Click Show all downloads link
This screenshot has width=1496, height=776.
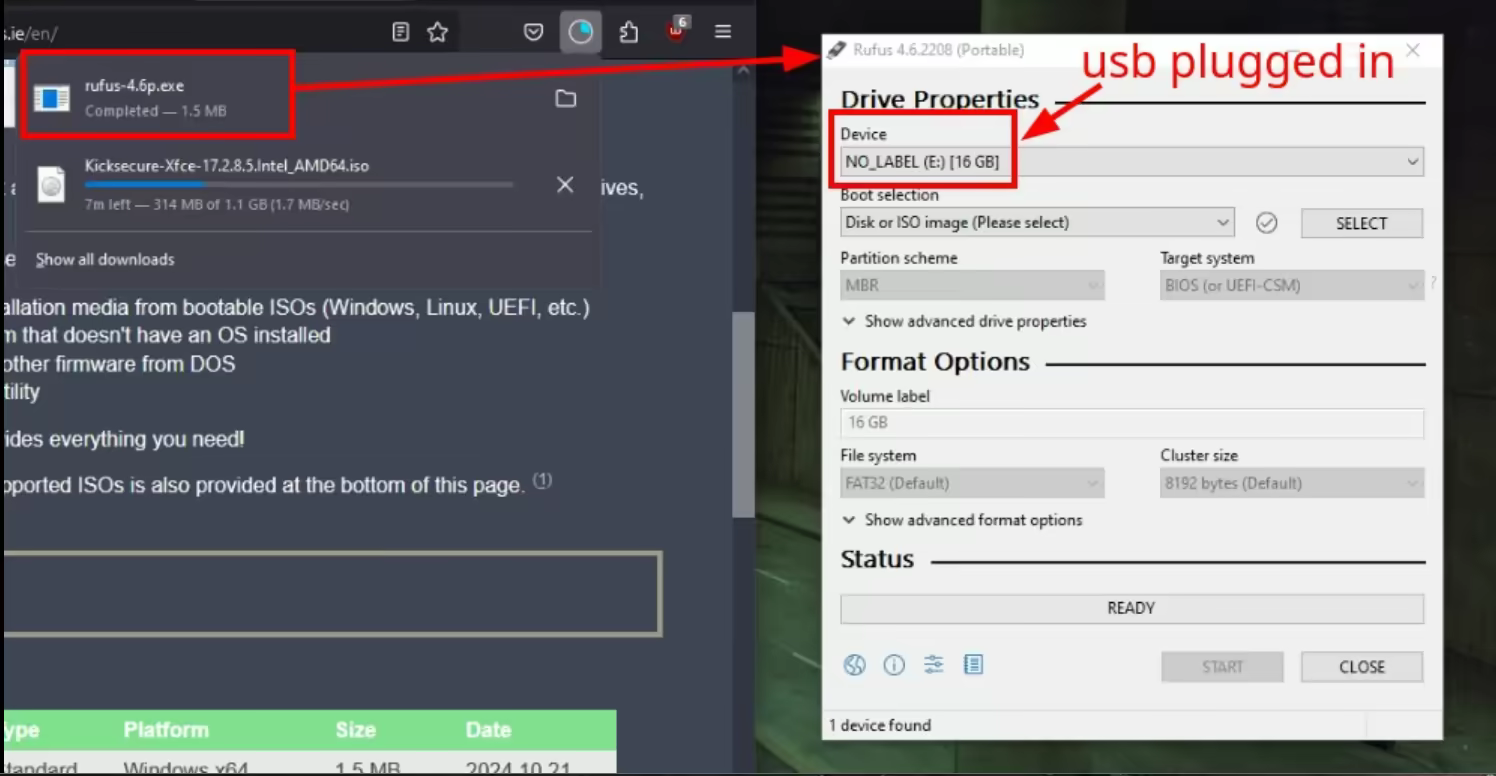pyautogui.click(x=105, y=260)
